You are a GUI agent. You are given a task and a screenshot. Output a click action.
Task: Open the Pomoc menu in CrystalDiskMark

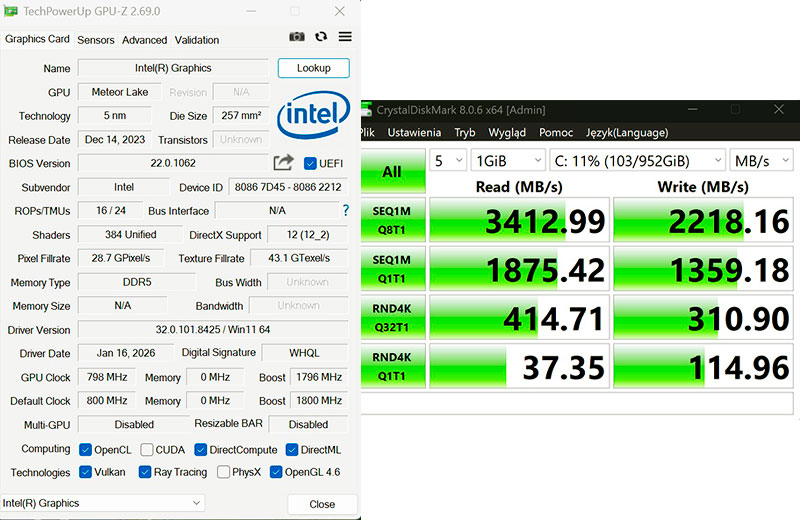pos(556,133)
